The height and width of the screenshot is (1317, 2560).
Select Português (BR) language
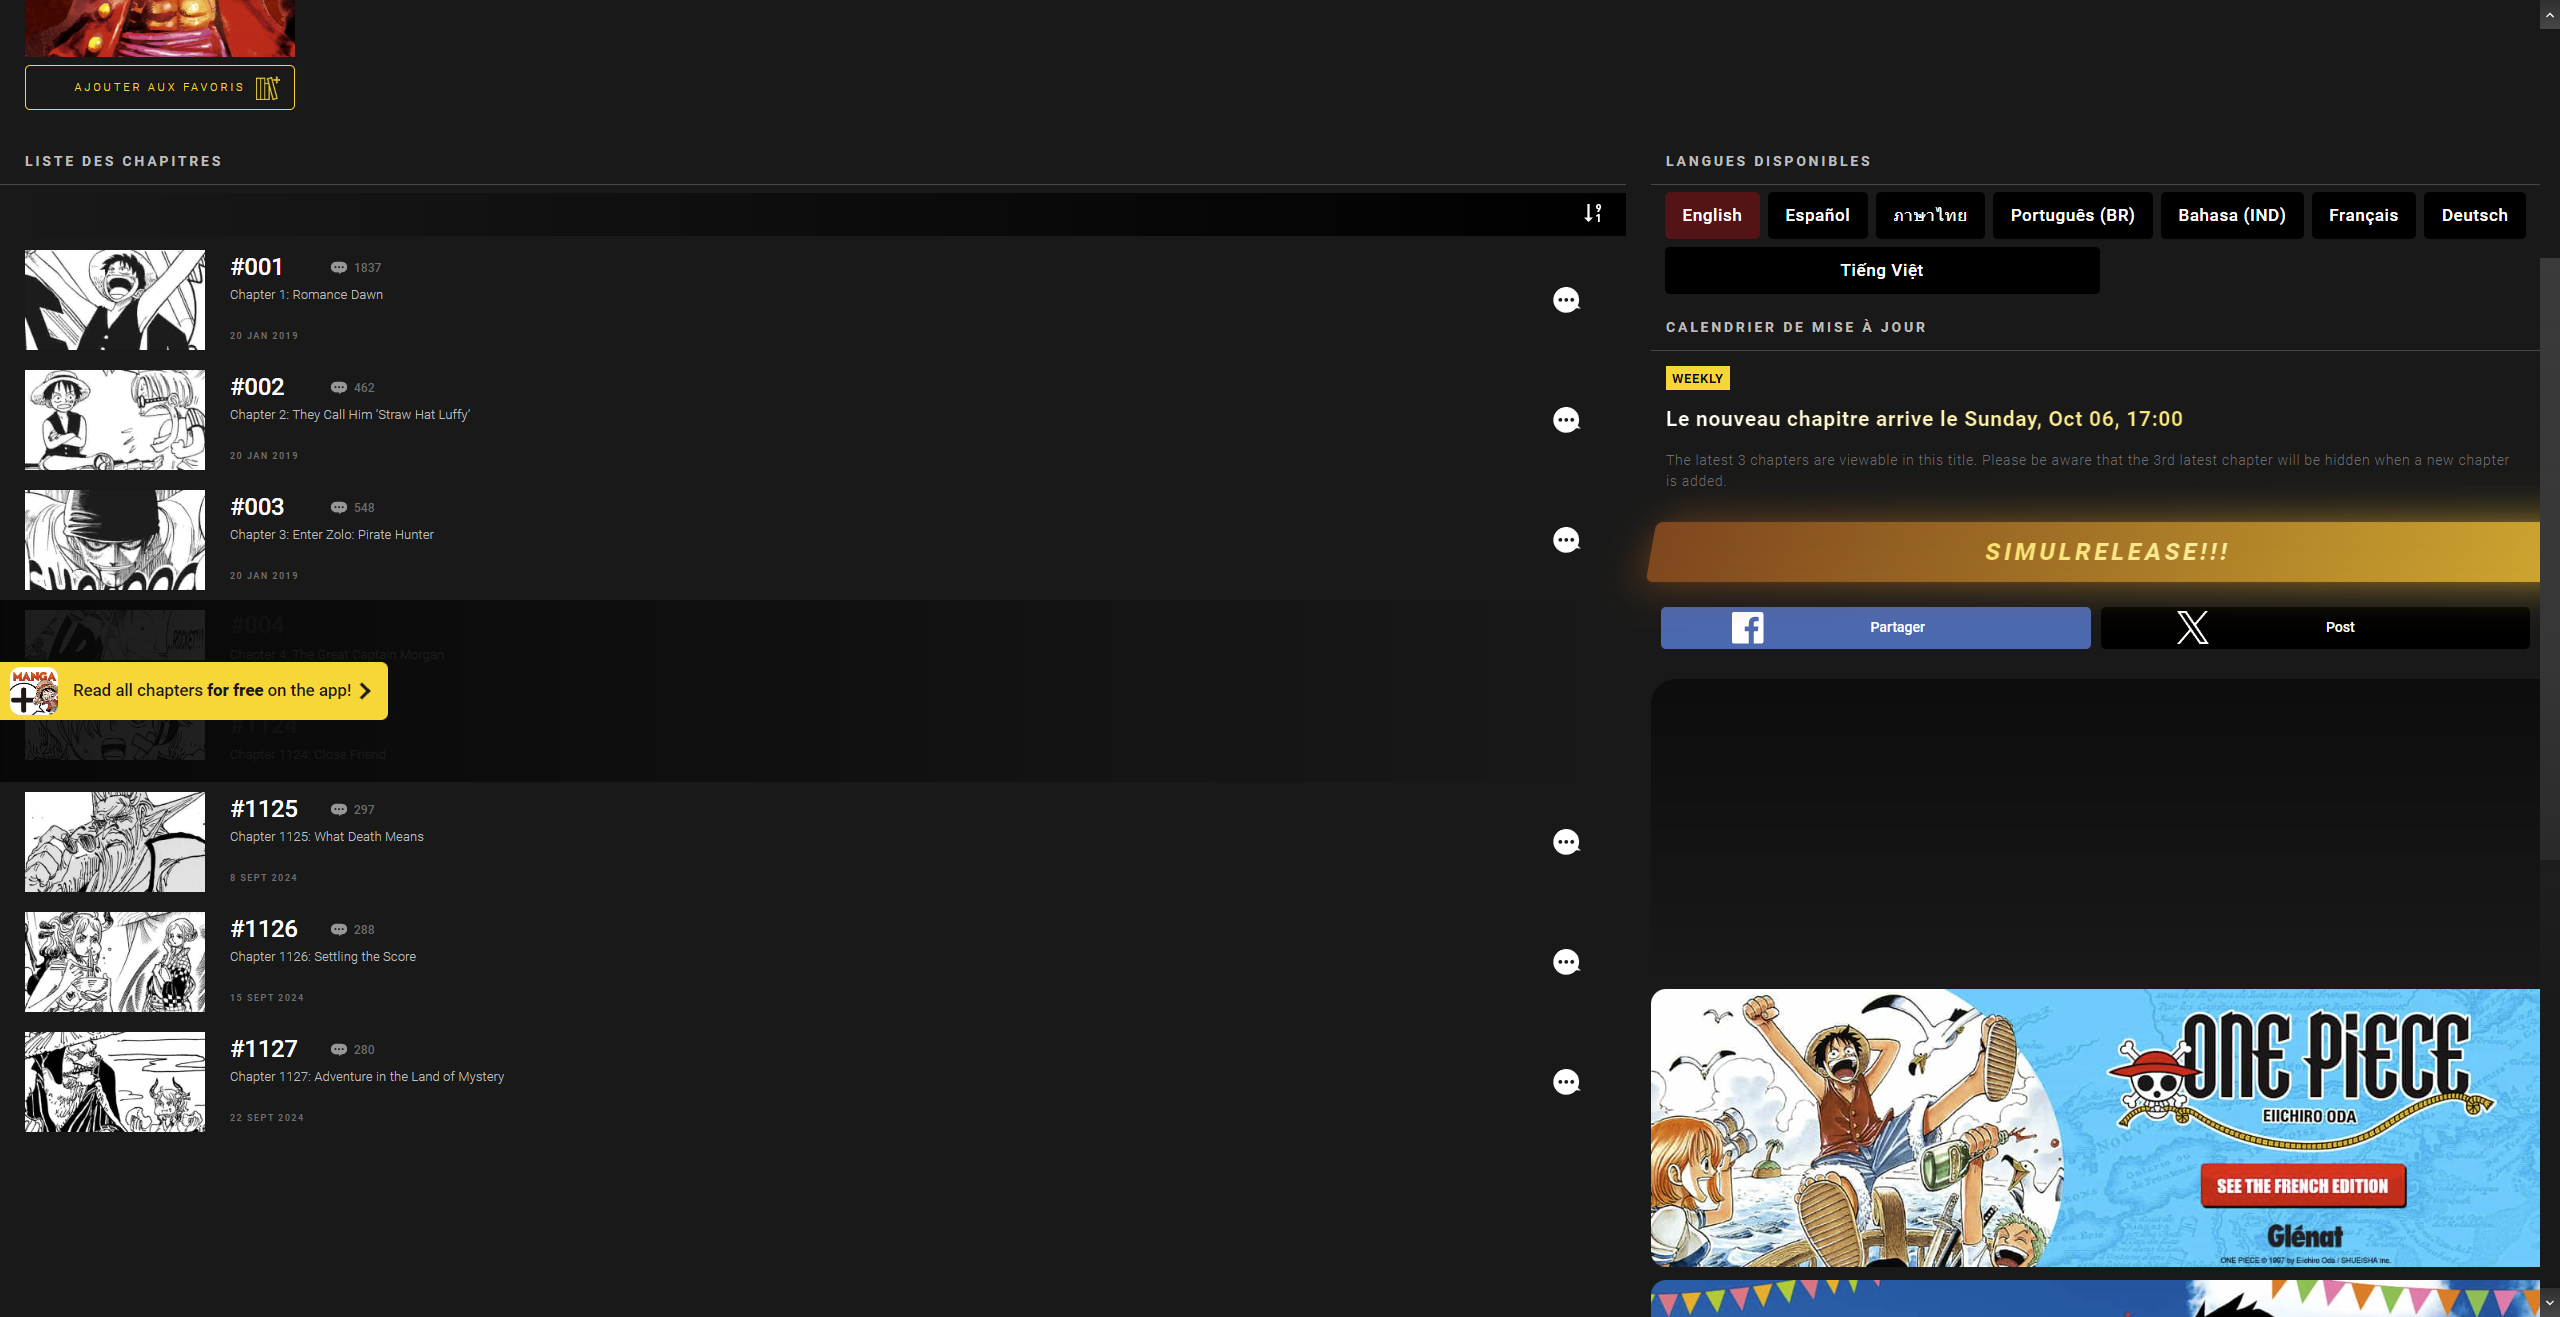(2072, 215)
